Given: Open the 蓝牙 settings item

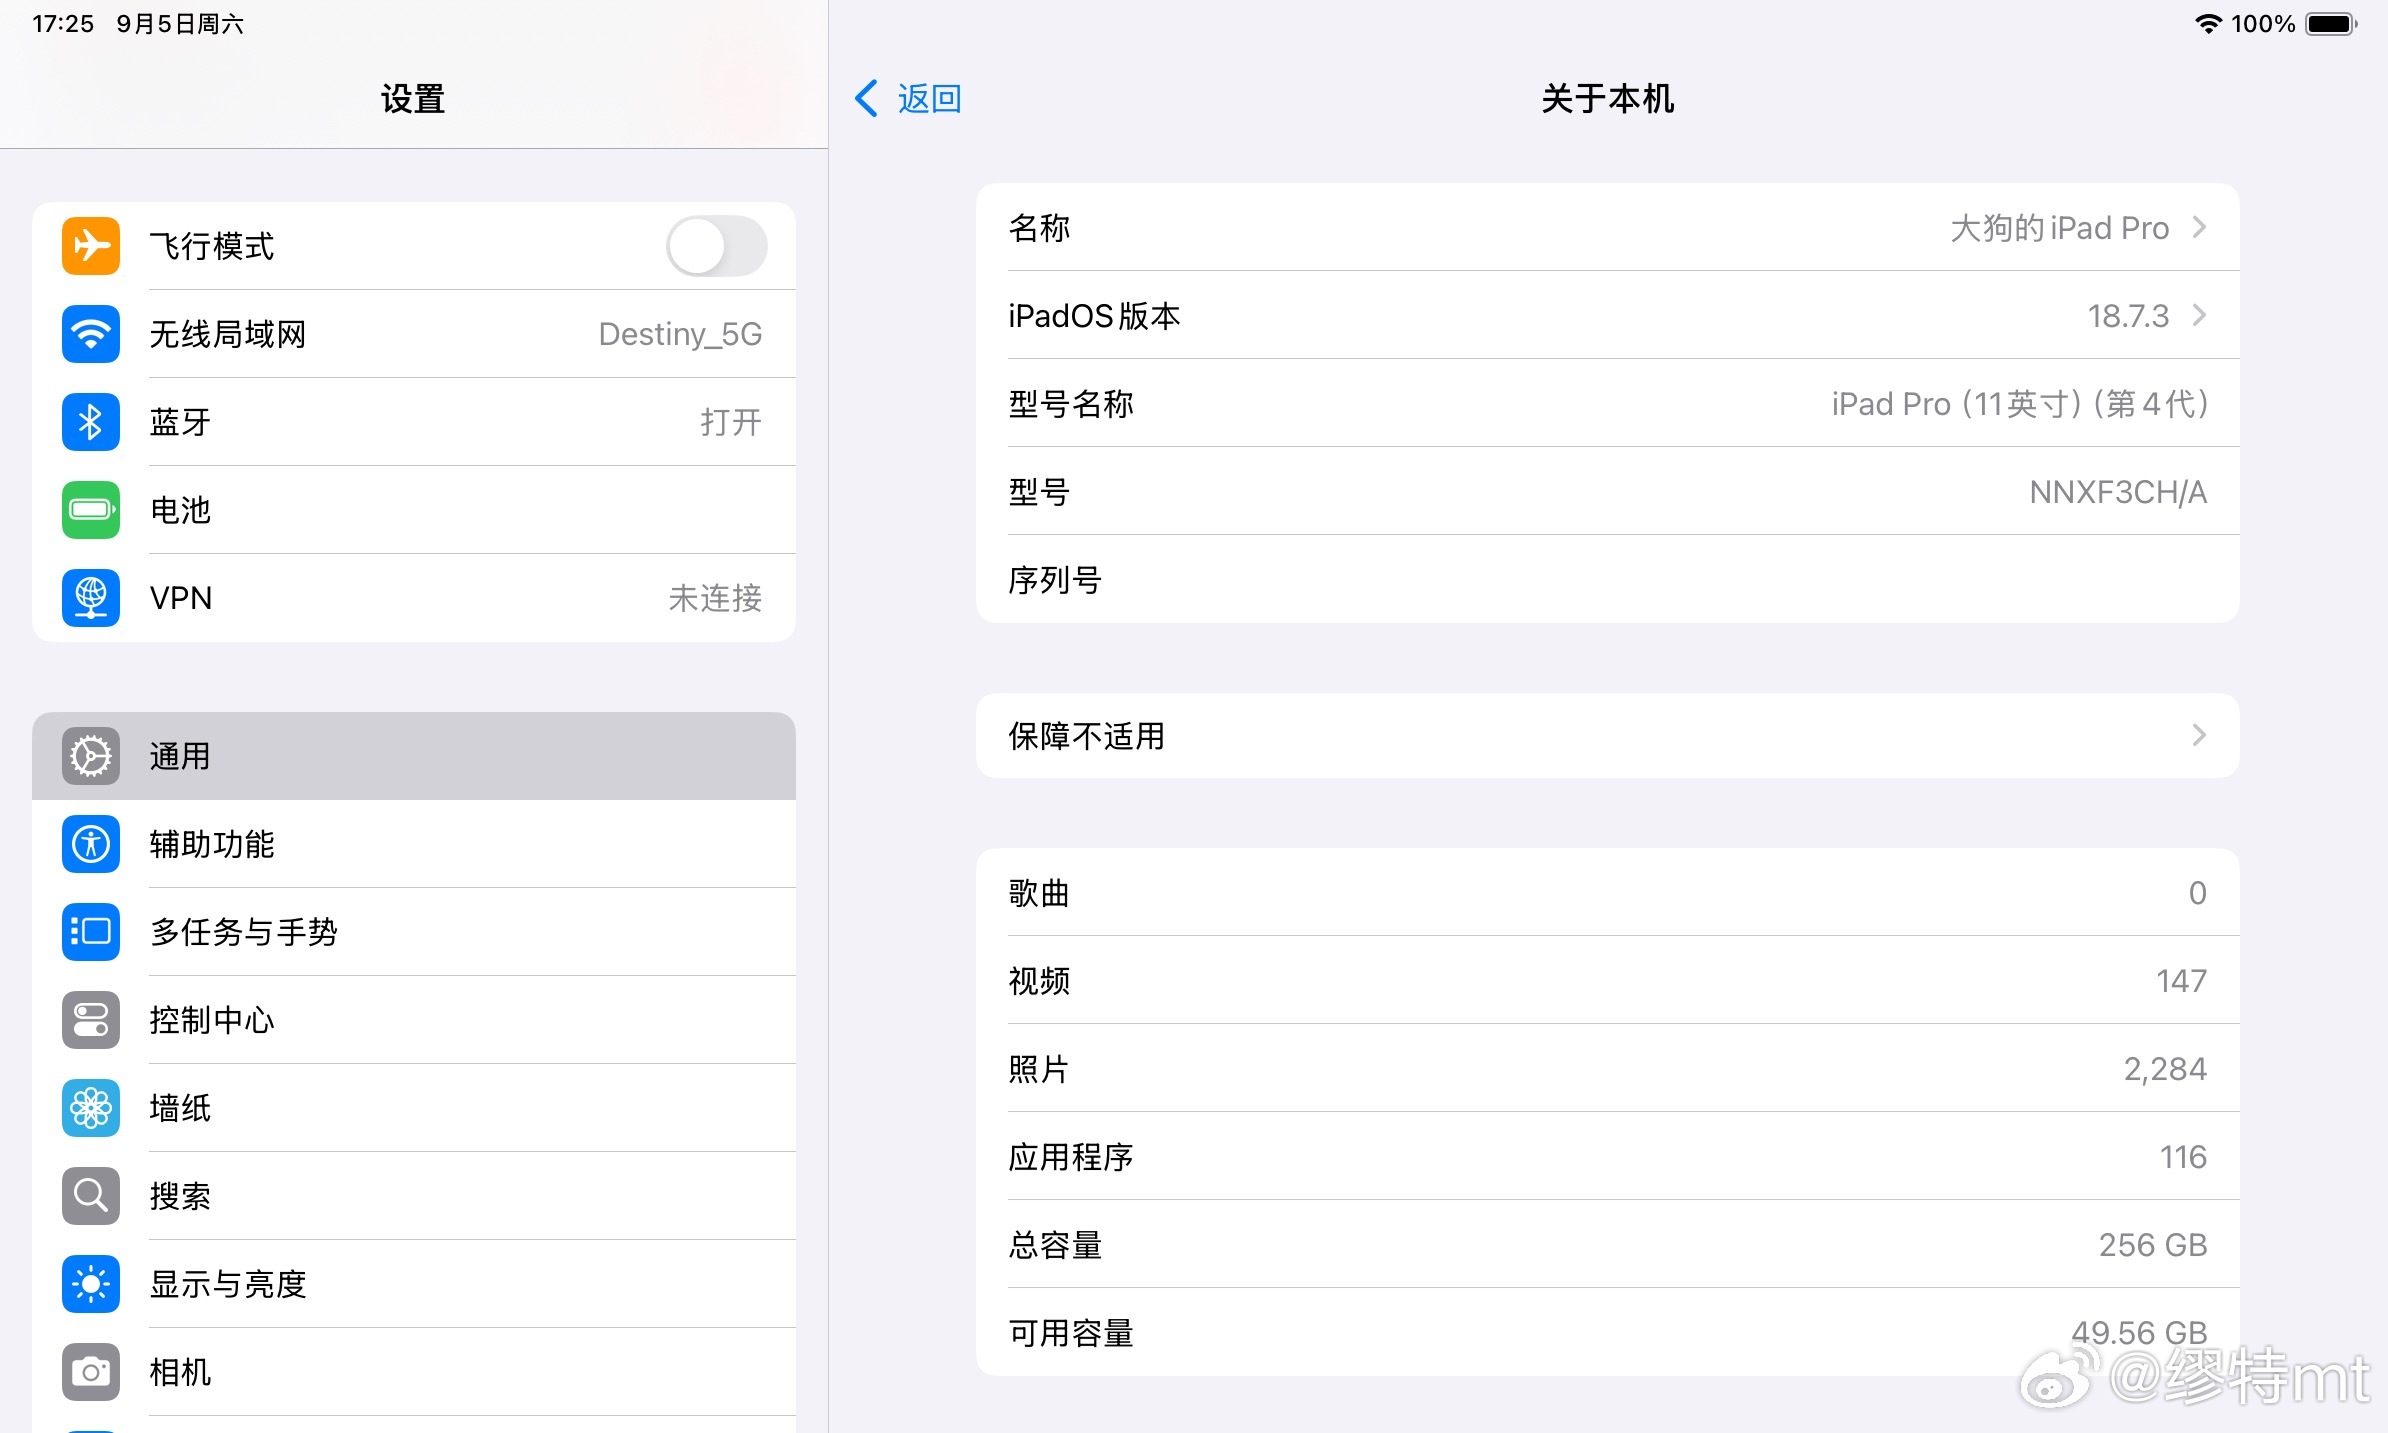Looking at the screenshot, I should (x=414, y=422).
